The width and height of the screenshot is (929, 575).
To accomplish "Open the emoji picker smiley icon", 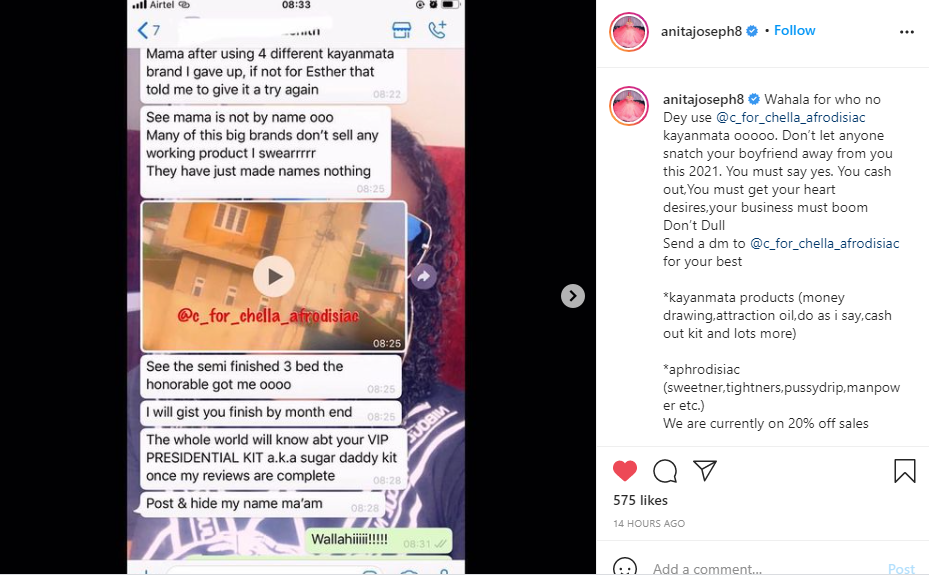I will (x=624, y=567).
